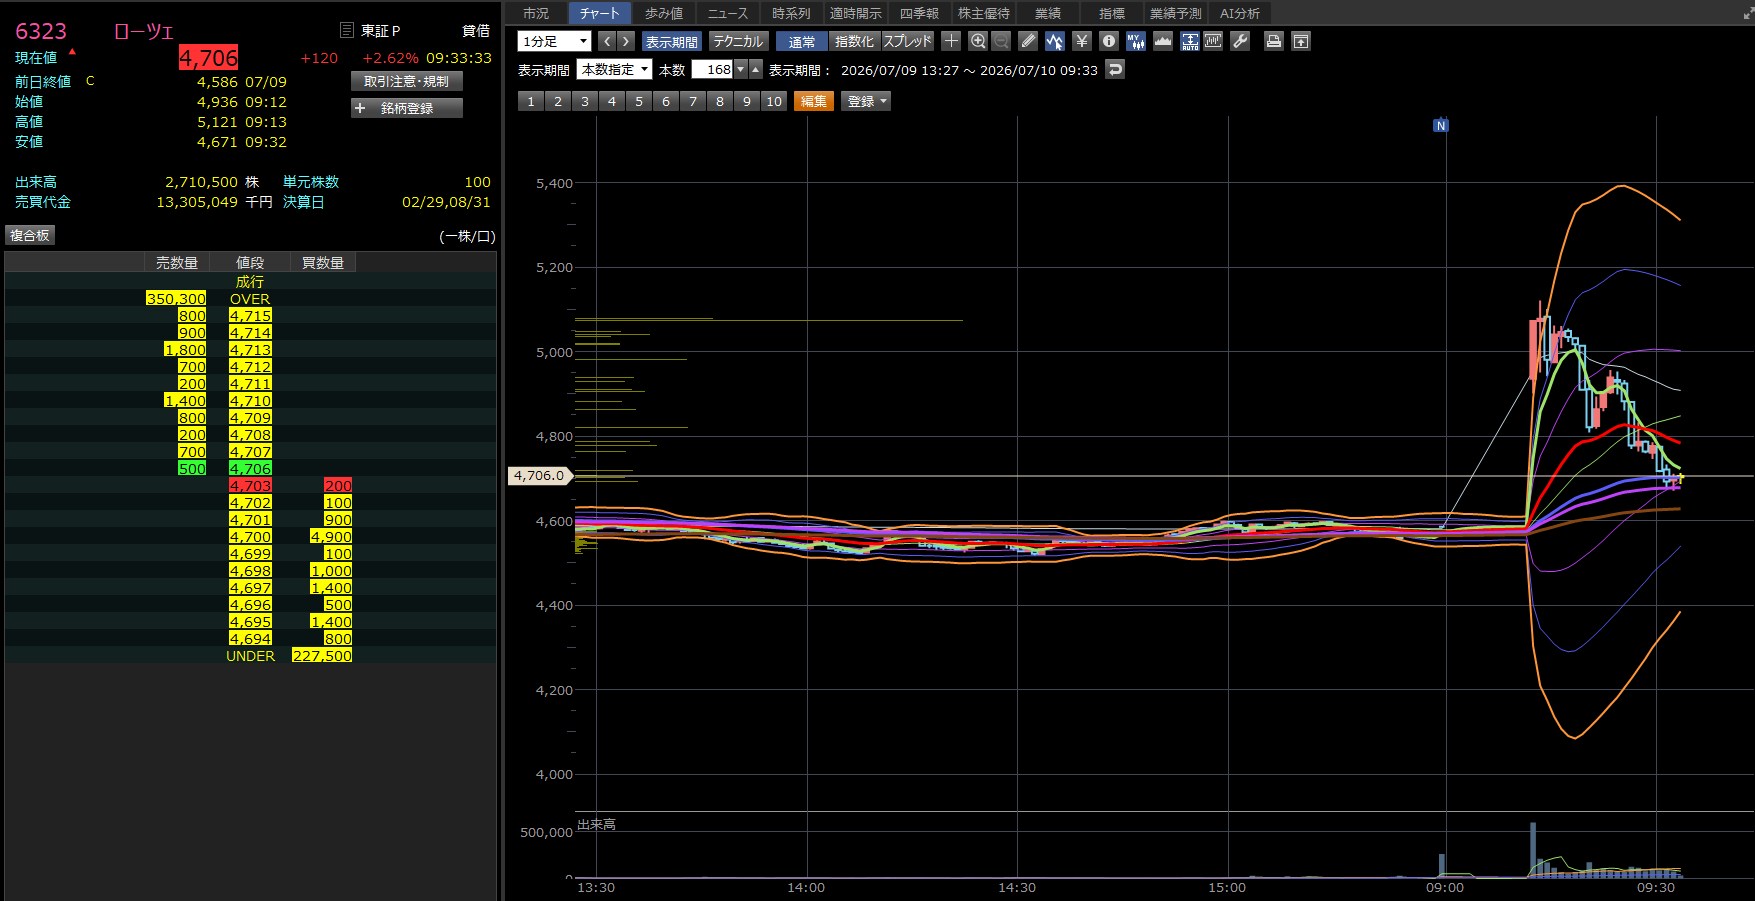Select the 4,715 ask price row
This screenshot has width=1755, height=901.
pos(250,316)
